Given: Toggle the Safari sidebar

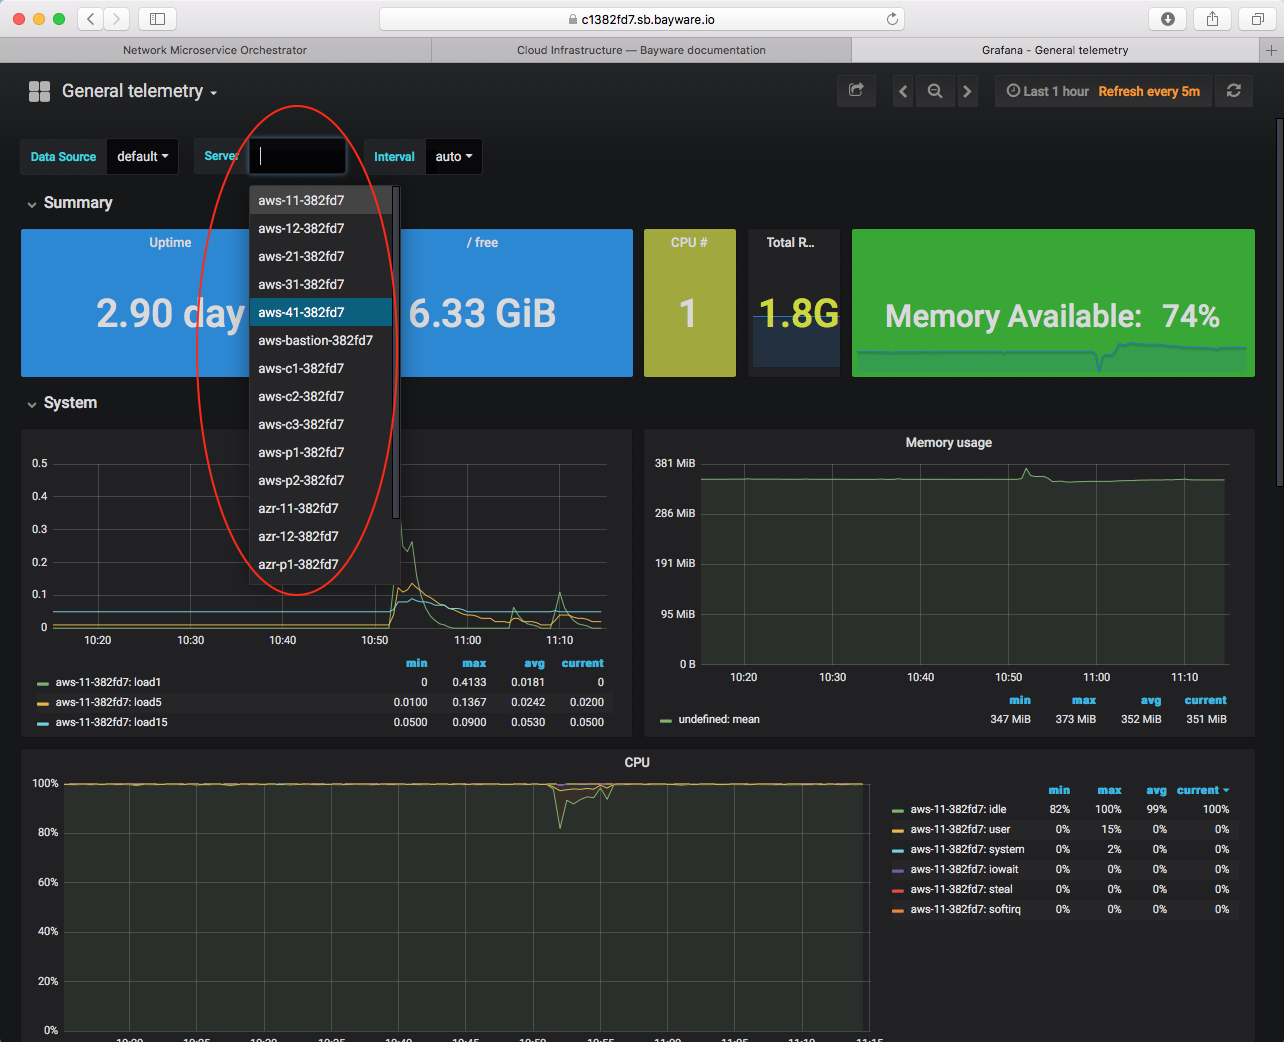Looking at the screenshot, I should [157, 18].
